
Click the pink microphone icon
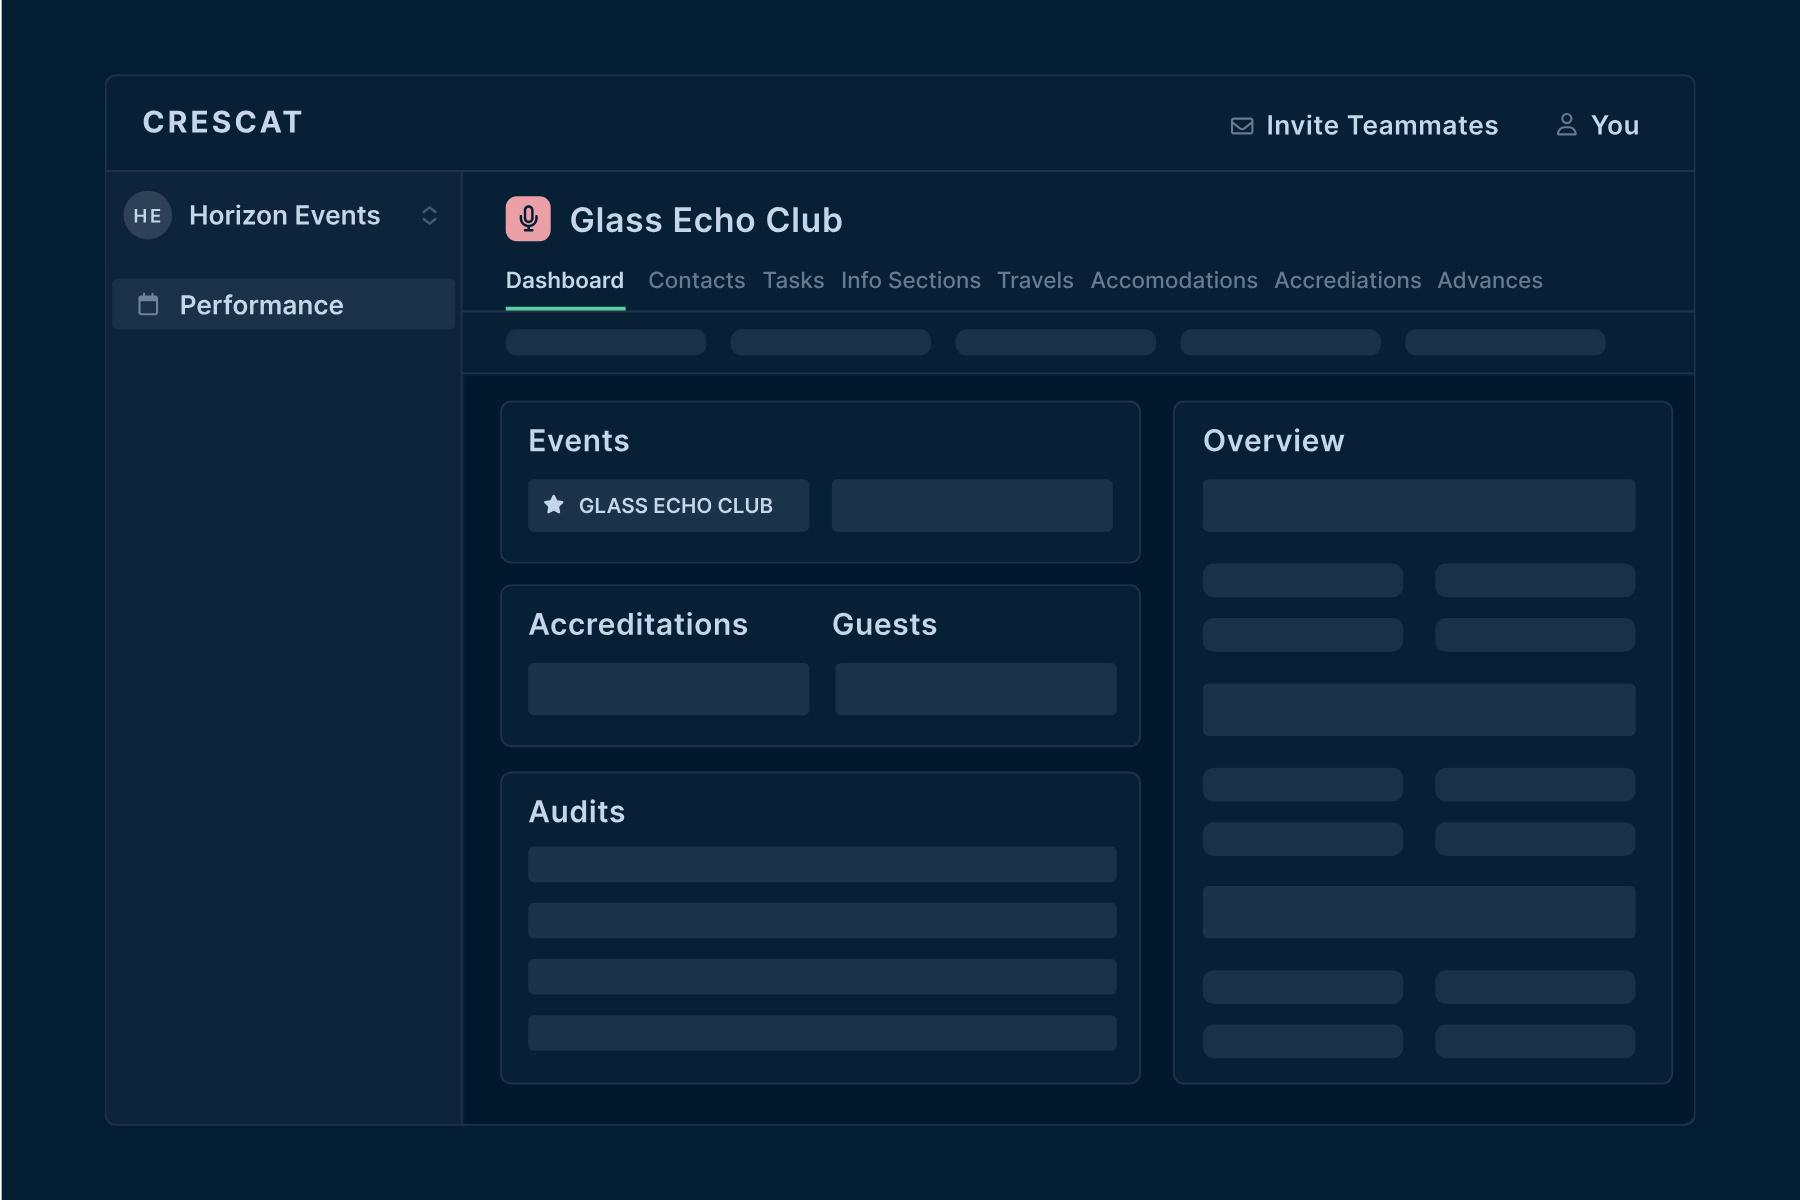tap(528, 219)
